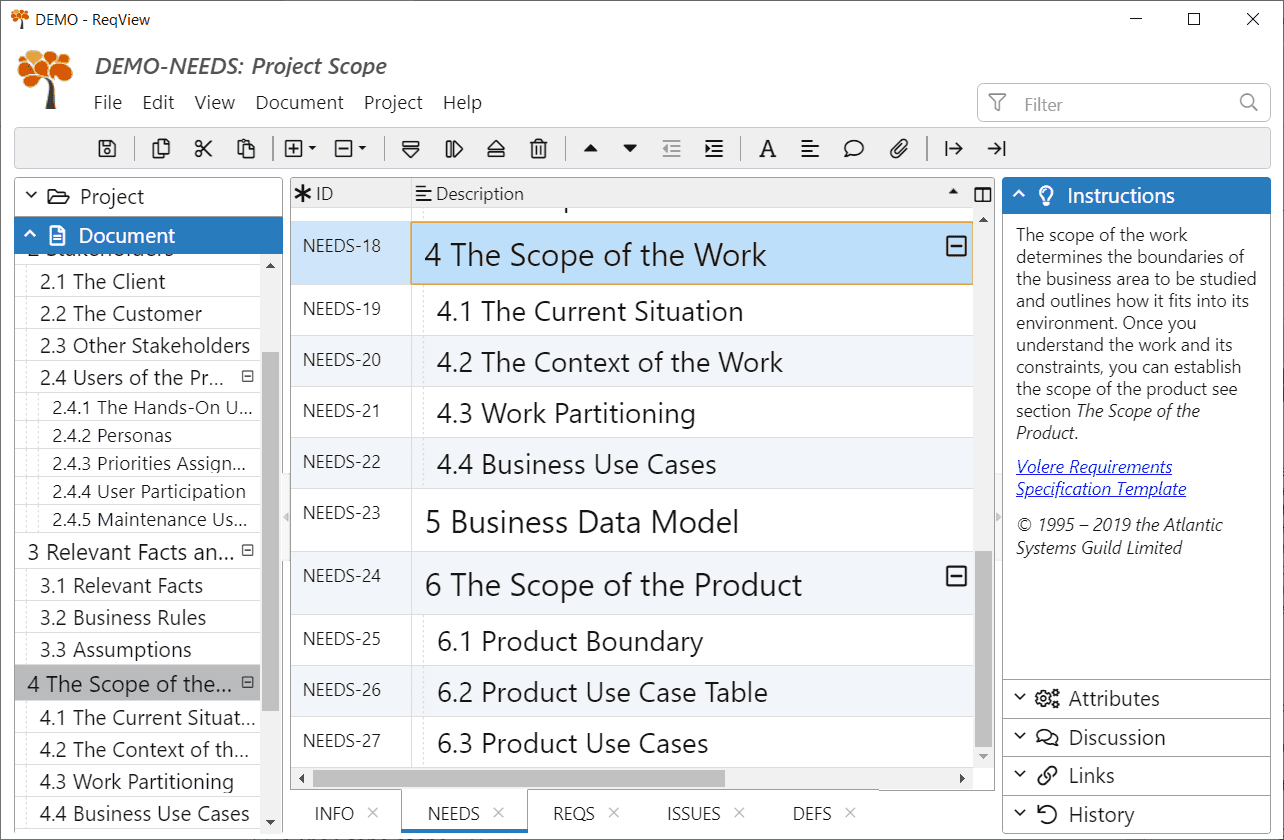This screenshot has height=840, width=1284.
Task: Collapse the section for NEEDS-24 row
Action: click(x=956, y=576)
